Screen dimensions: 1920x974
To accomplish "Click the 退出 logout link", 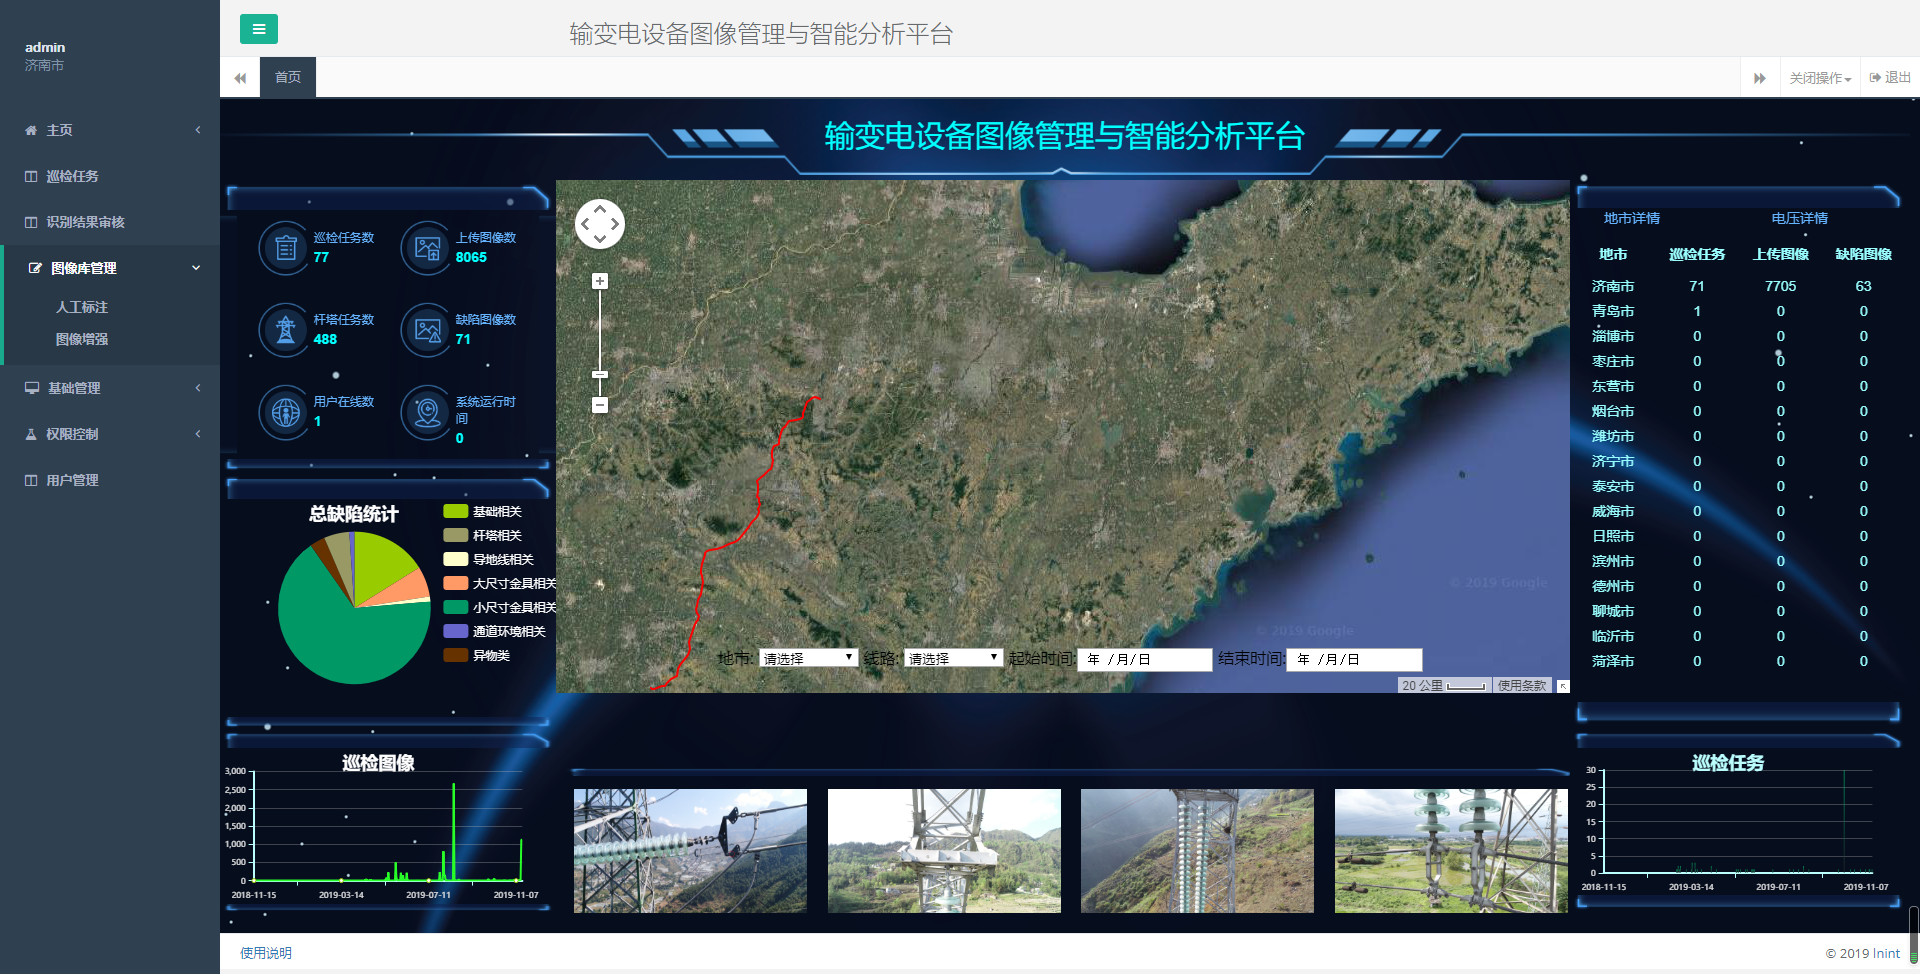I will coord(1891,78).
